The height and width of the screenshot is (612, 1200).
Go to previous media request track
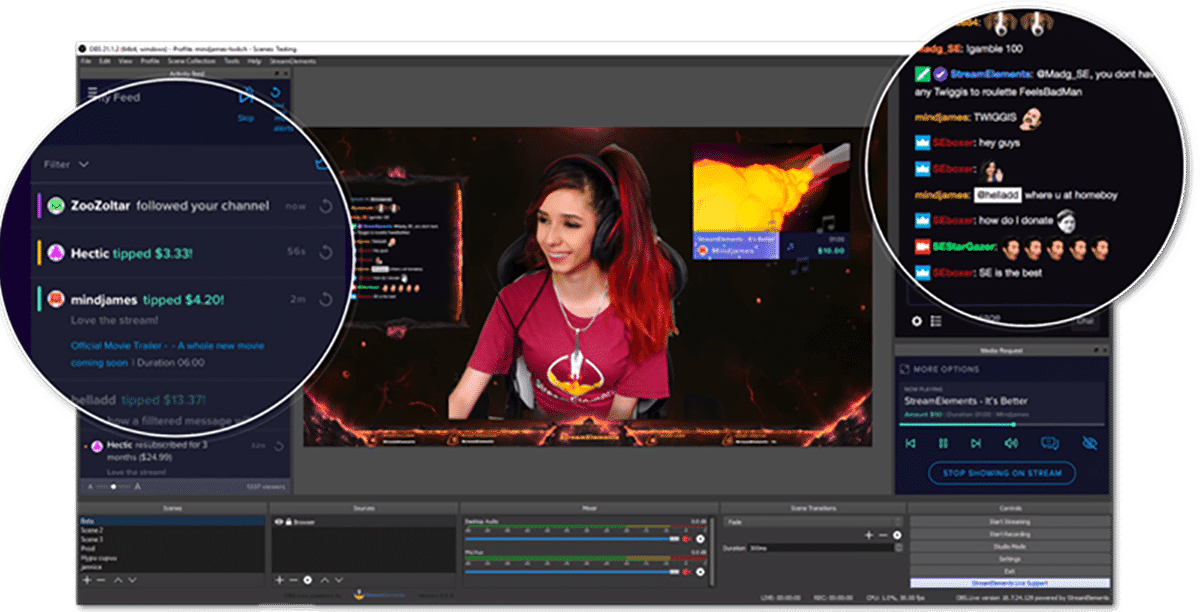tap(909, 443)
